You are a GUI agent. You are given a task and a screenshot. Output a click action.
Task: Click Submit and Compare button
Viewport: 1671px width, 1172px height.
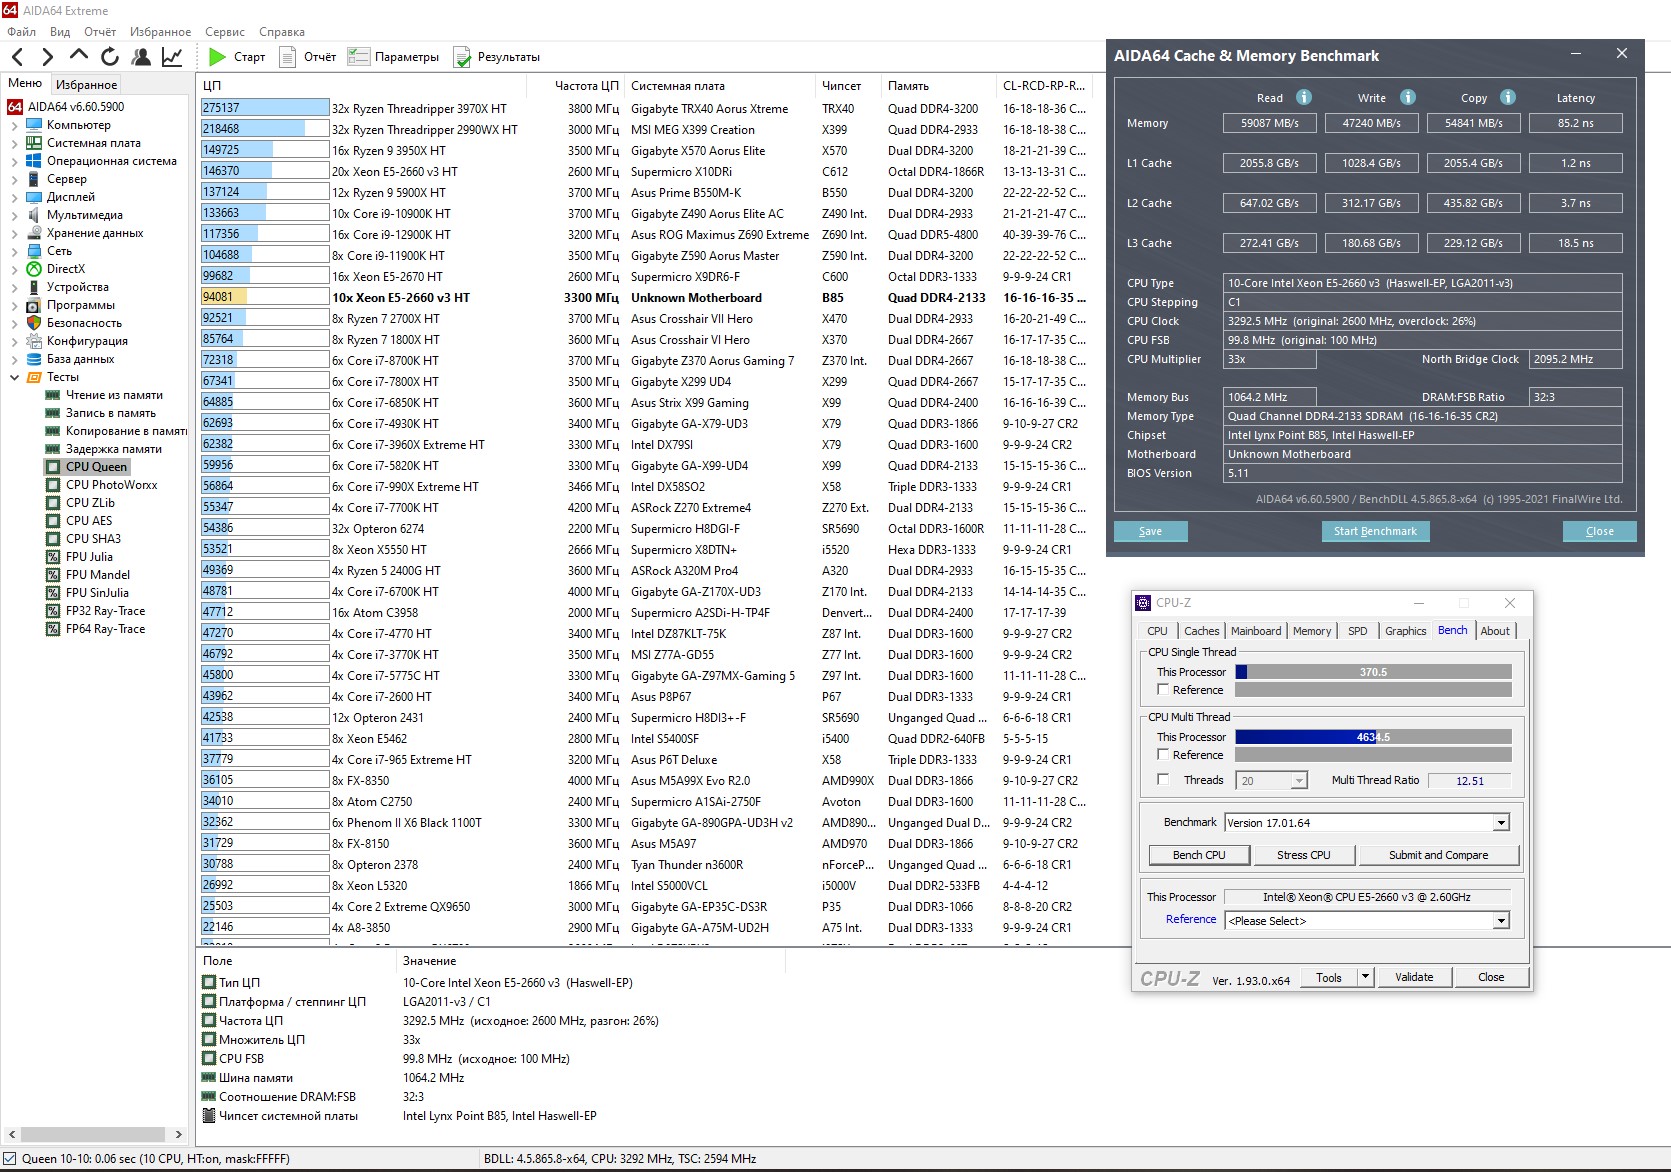pos(1438,855)
